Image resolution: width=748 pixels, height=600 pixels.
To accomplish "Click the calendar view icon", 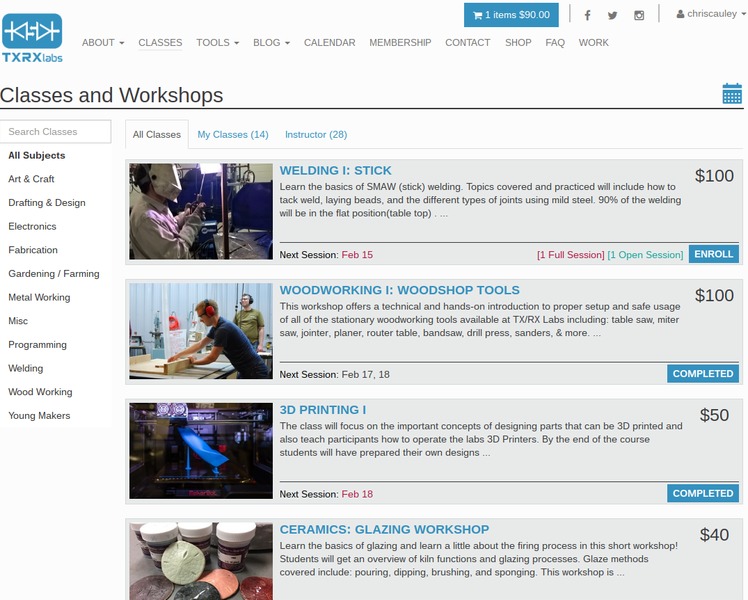I will (732, 94).
